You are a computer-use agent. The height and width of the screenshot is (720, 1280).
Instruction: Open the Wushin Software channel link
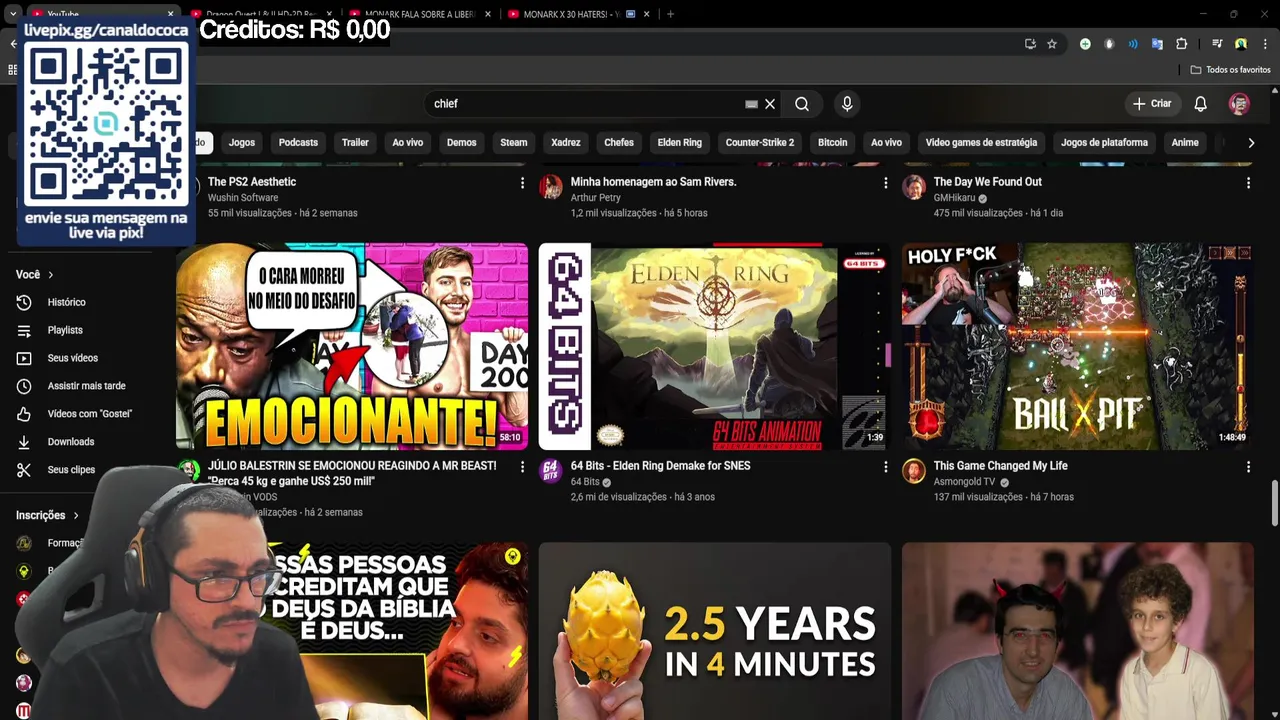click(x=243, y=198)
